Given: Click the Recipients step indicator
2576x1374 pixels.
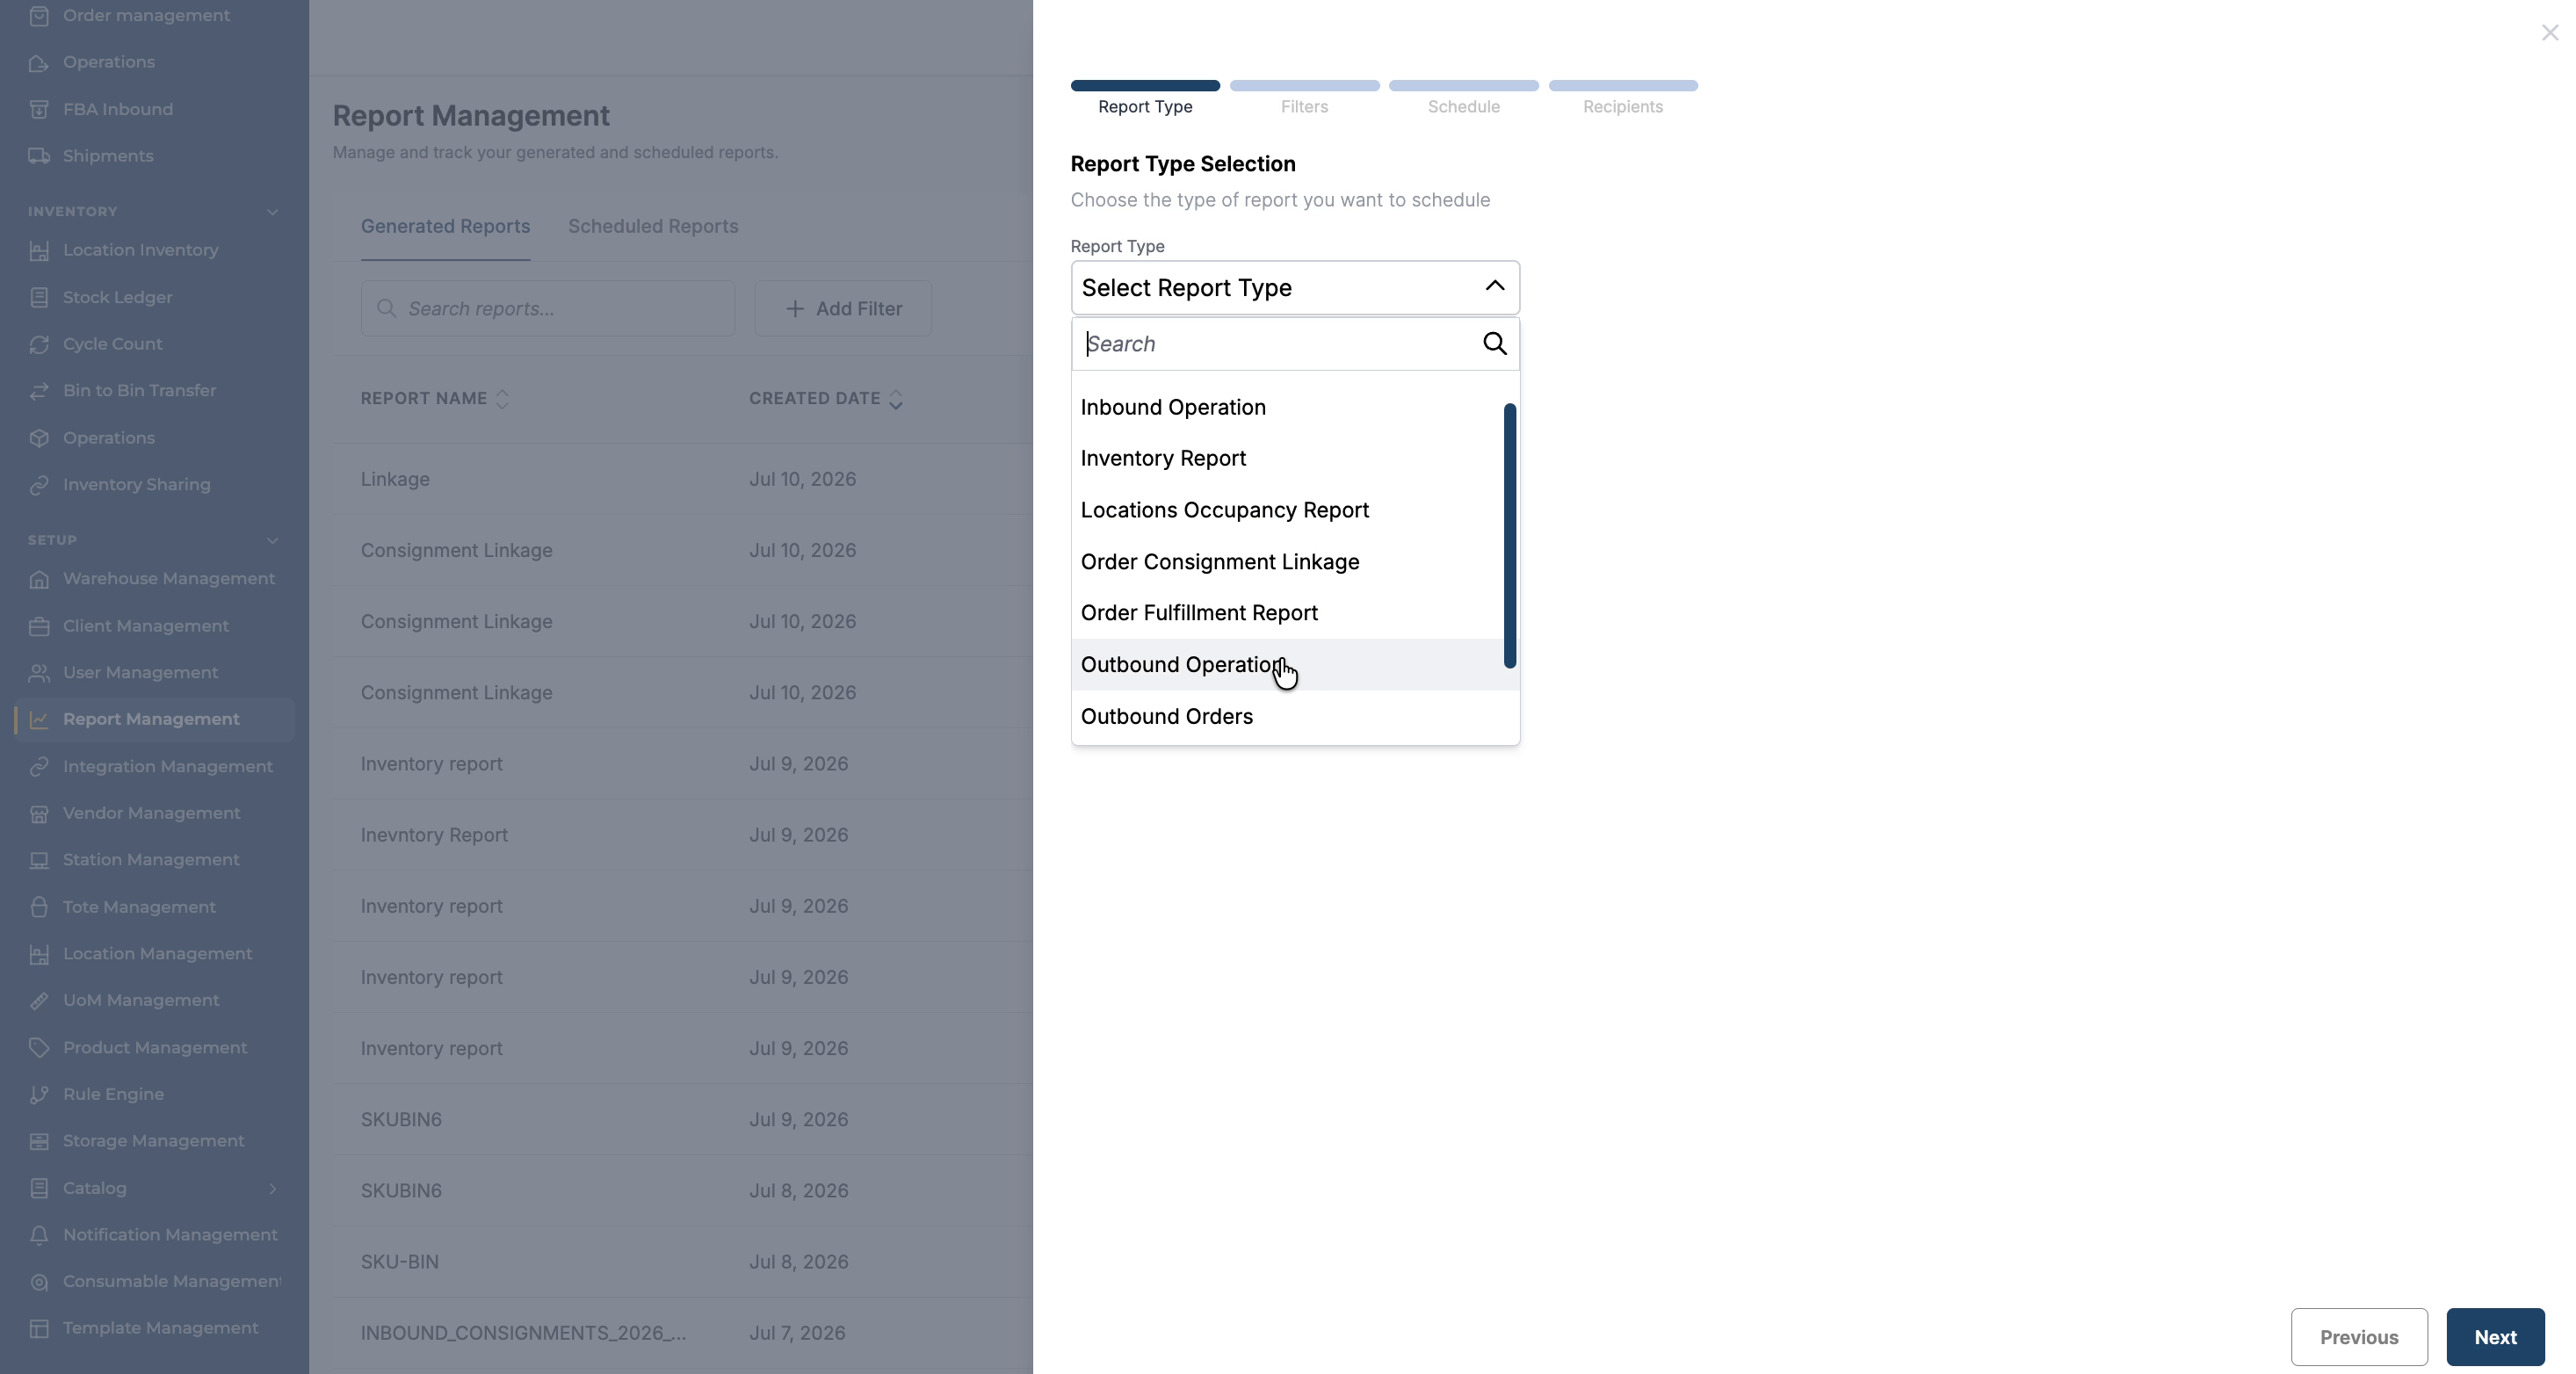Looking at the screenshot, I should 1623,99.
